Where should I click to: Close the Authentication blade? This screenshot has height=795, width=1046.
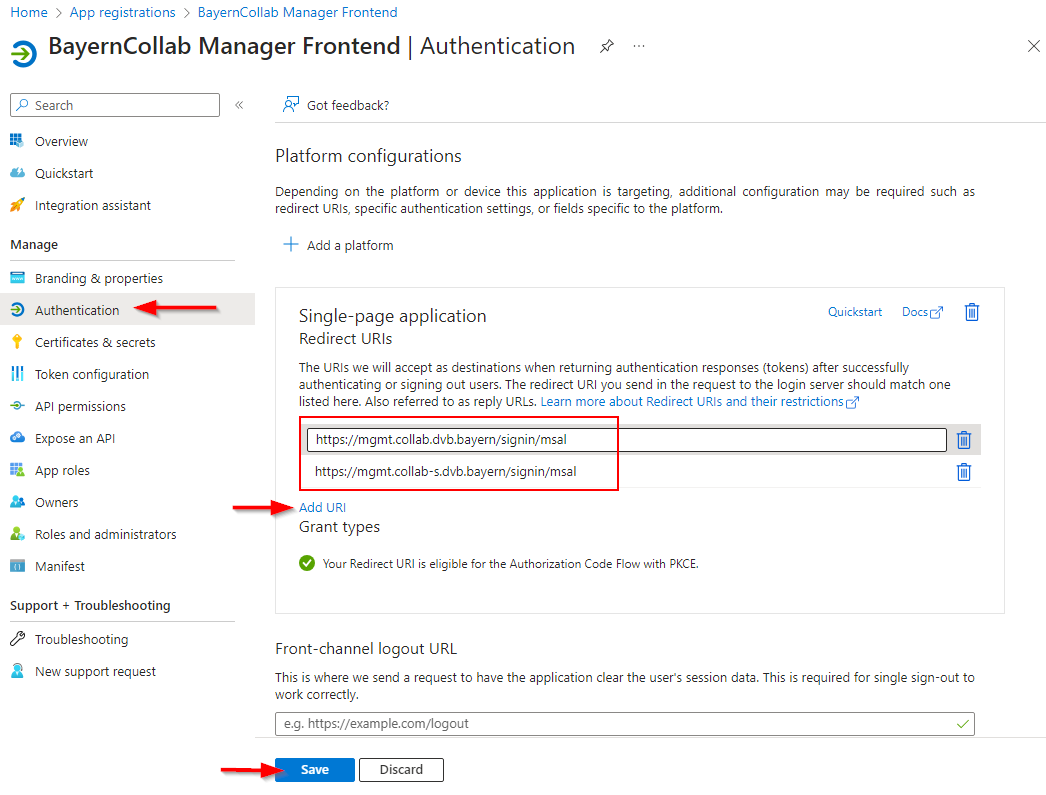tap(1033, 47)
